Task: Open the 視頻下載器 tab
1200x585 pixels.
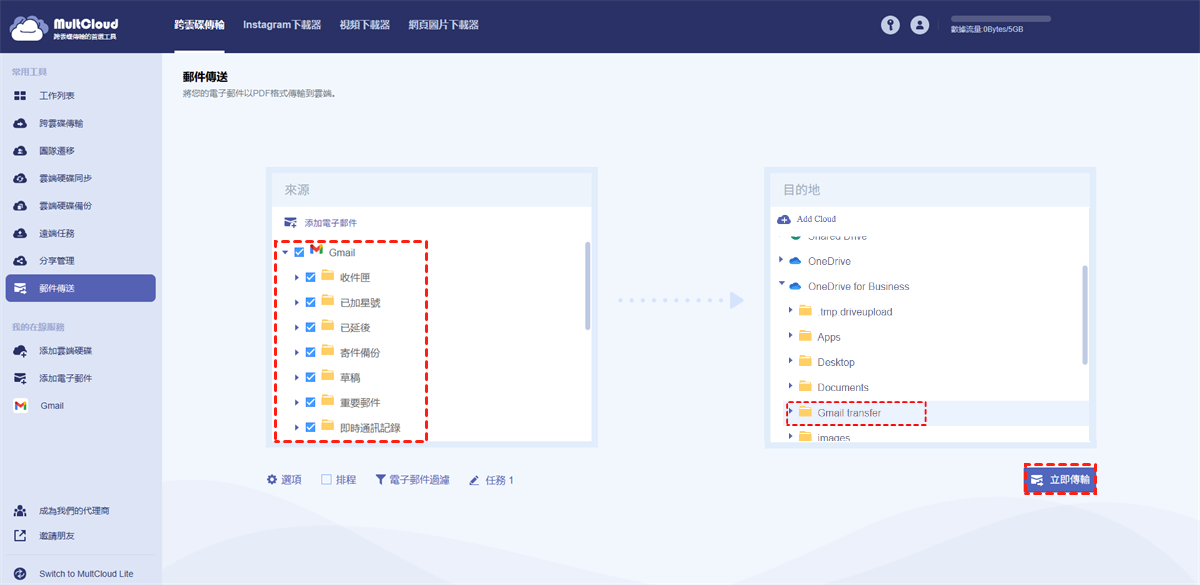Action: pyautogui.click(x=365, y=26)
